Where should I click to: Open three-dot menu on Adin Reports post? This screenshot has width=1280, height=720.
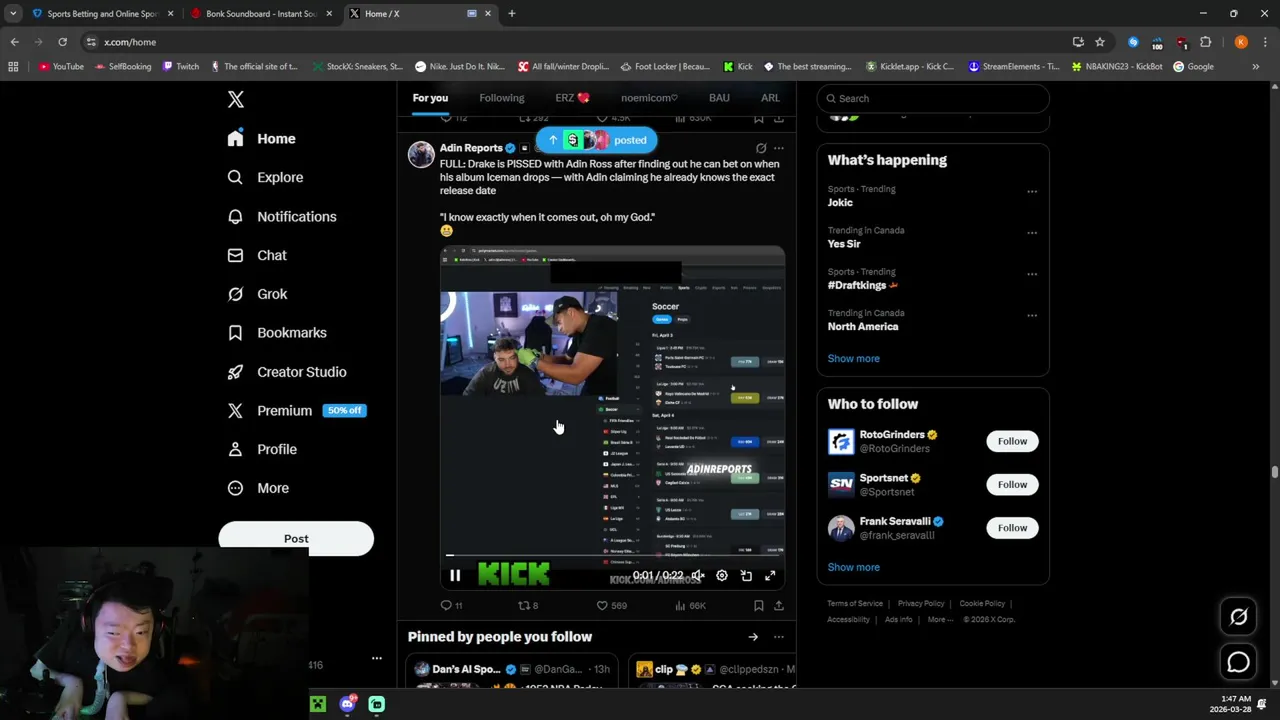click(x=779, y=148)
